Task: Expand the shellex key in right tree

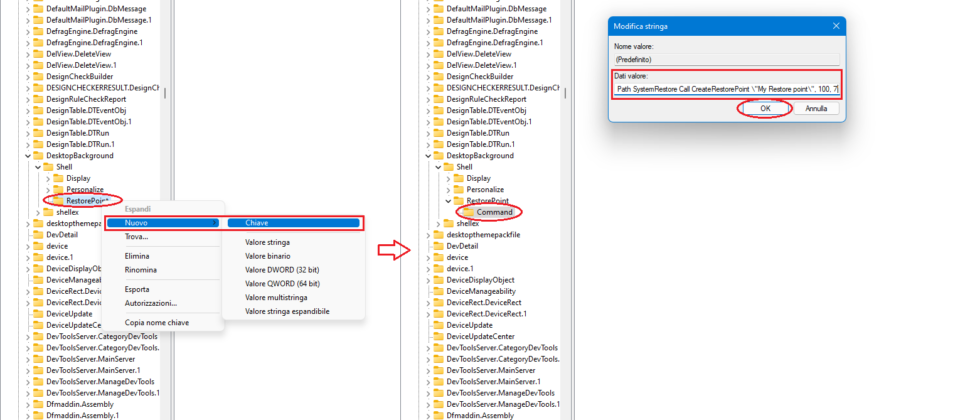Action: (x=438, y=223)
